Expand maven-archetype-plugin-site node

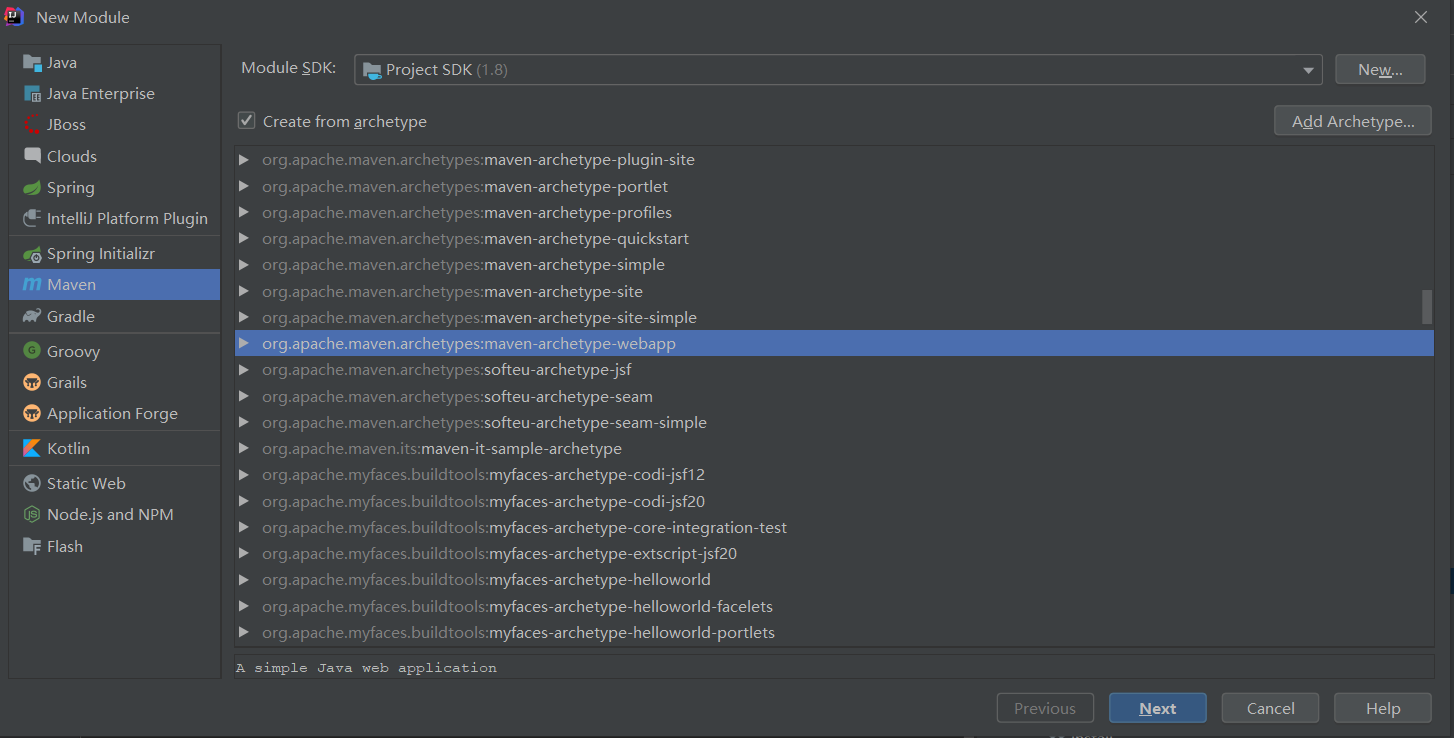[244, 159]
